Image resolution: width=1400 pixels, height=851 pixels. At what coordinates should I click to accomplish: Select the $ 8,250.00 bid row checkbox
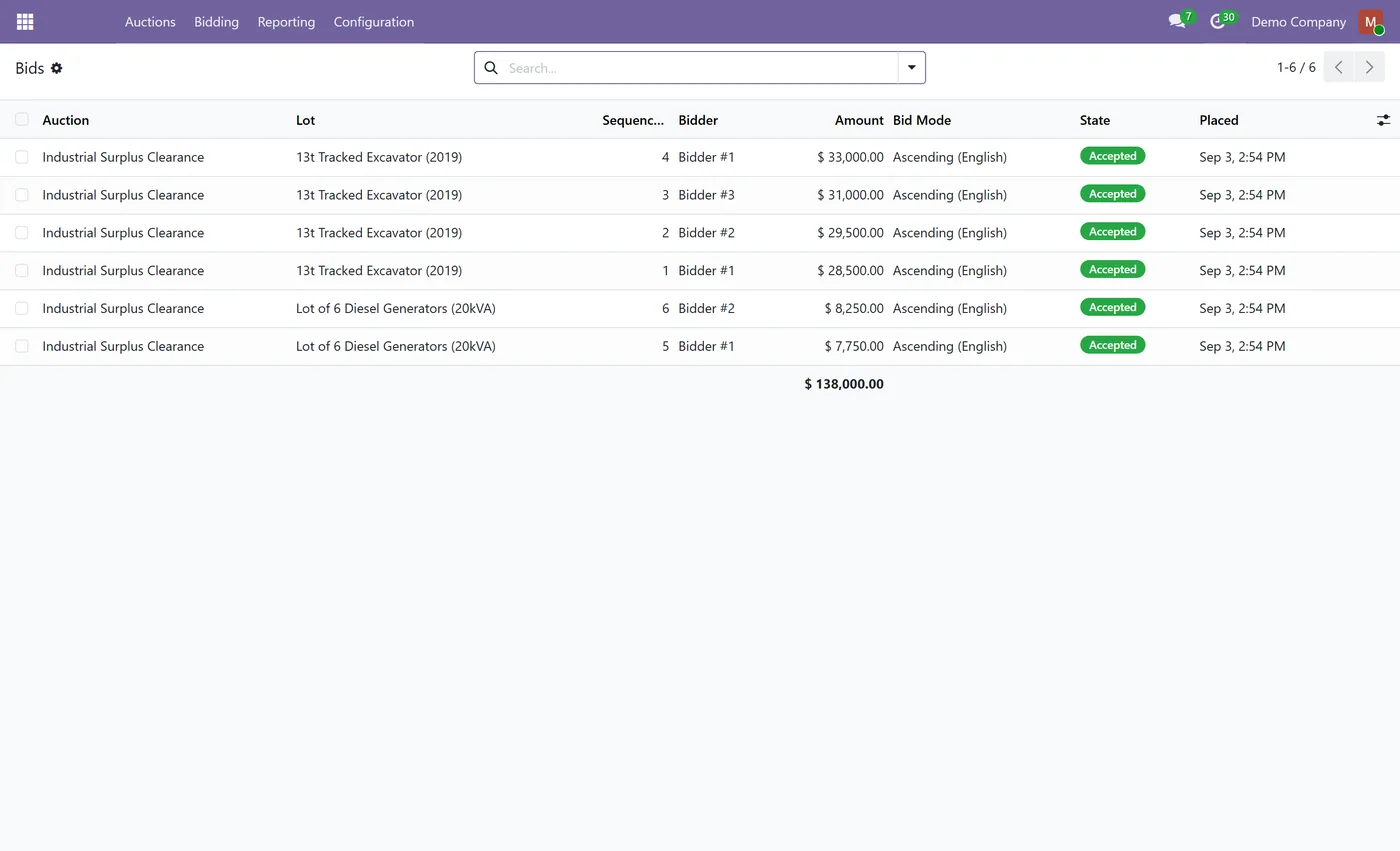[22, 309]
